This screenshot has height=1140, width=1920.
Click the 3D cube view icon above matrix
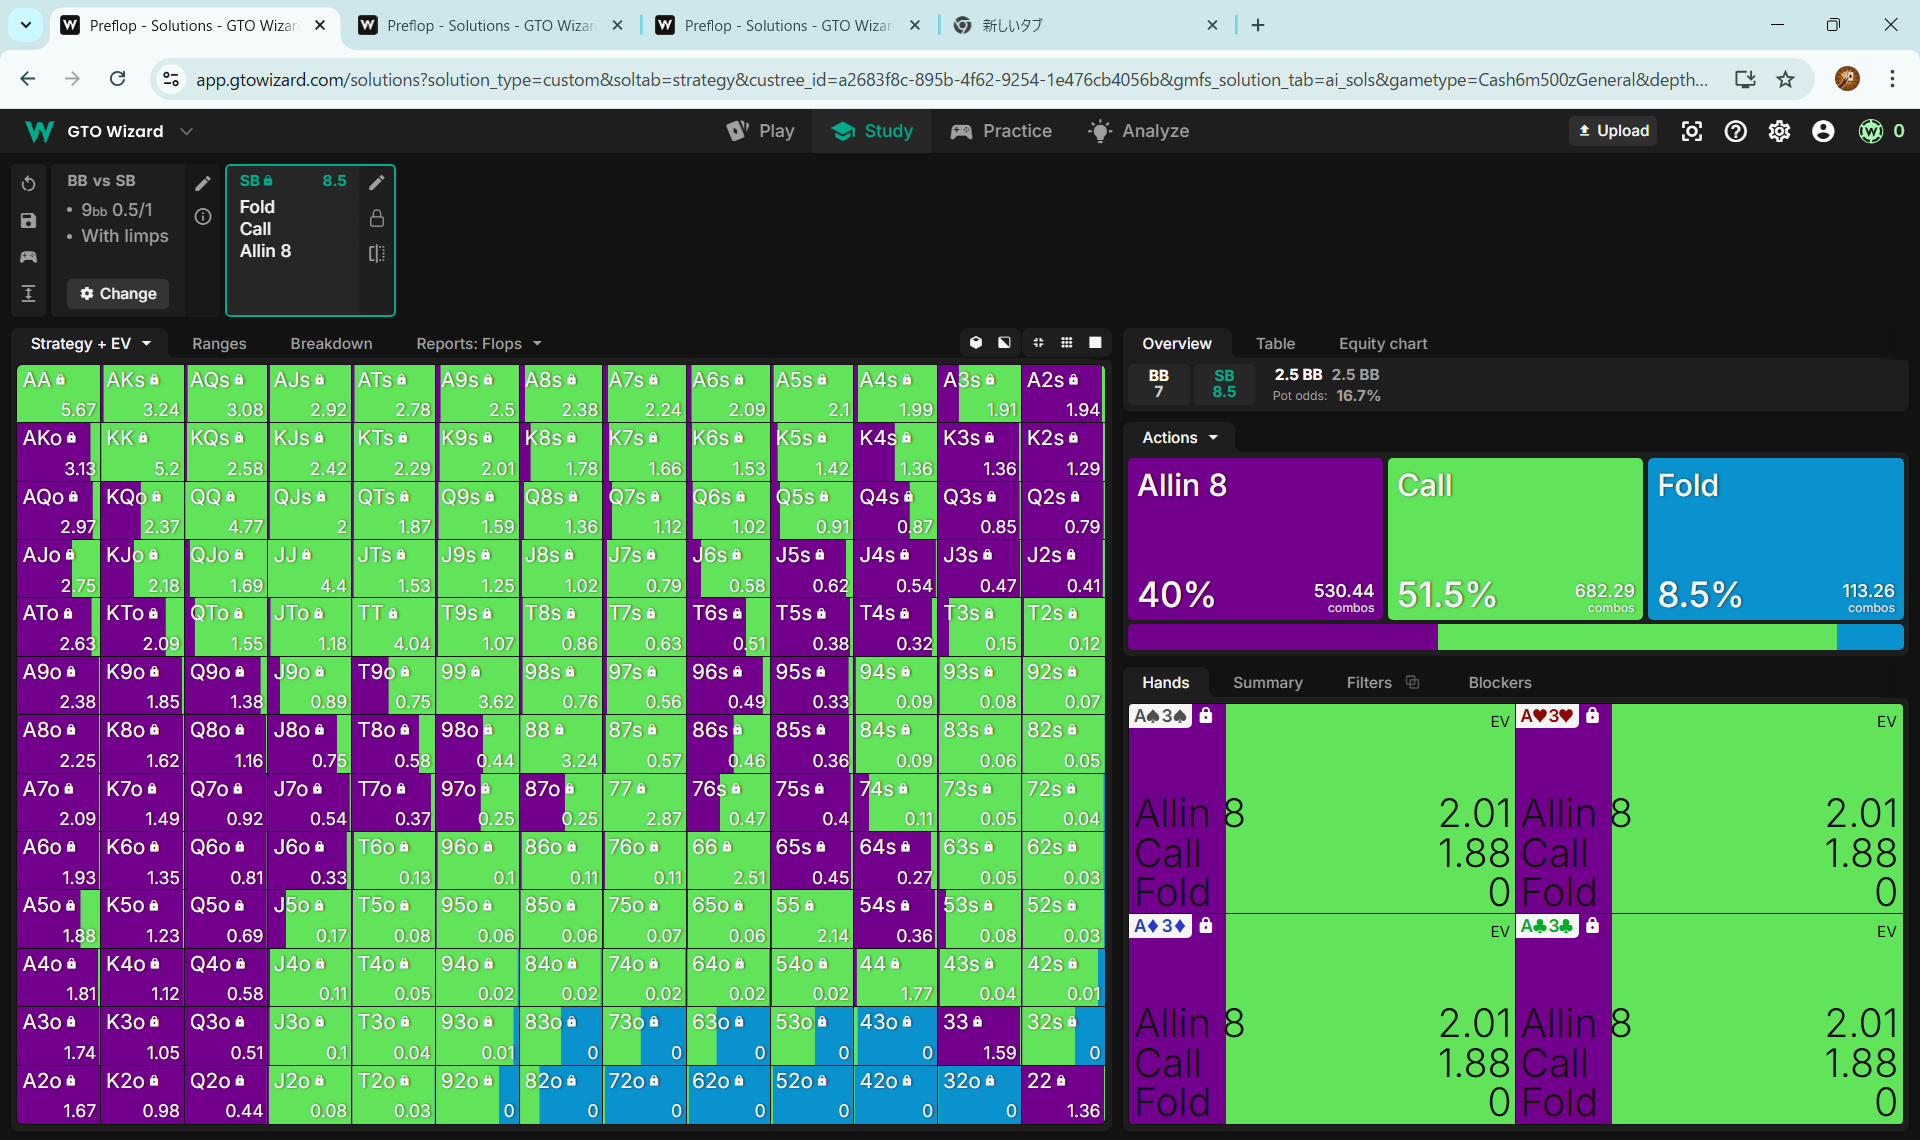click(976, 343)
